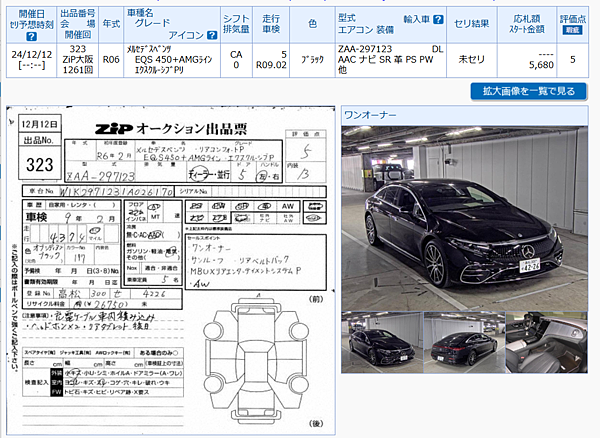Click equipment text AAC ナビ SR 革 PS PW

click(x=385, y=60)
